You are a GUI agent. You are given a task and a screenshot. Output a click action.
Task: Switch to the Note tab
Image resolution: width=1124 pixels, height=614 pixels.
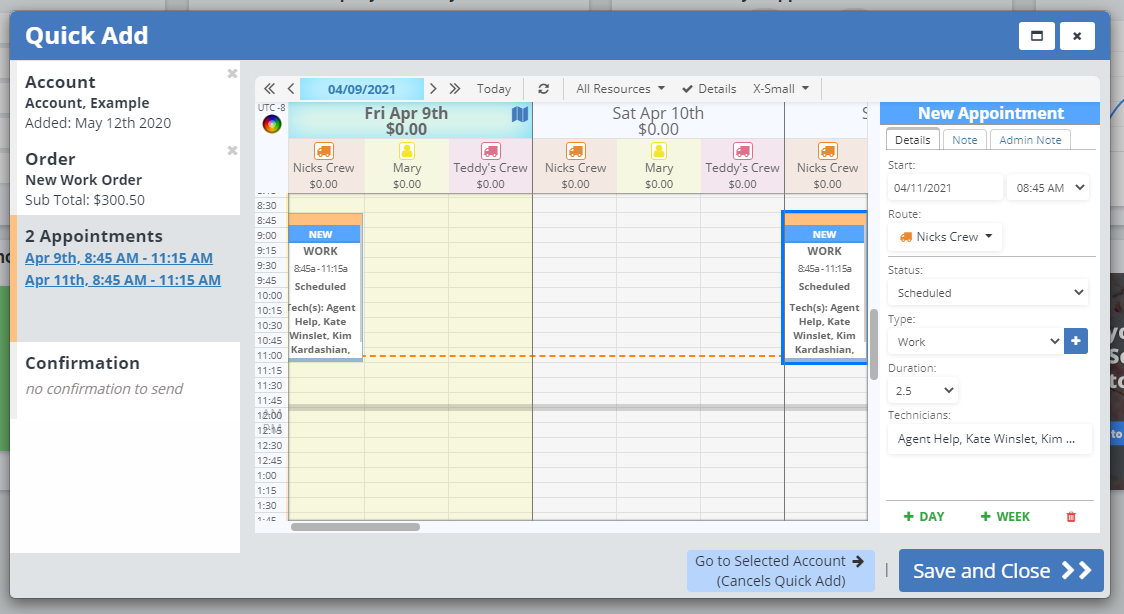(x=964, y=140)
